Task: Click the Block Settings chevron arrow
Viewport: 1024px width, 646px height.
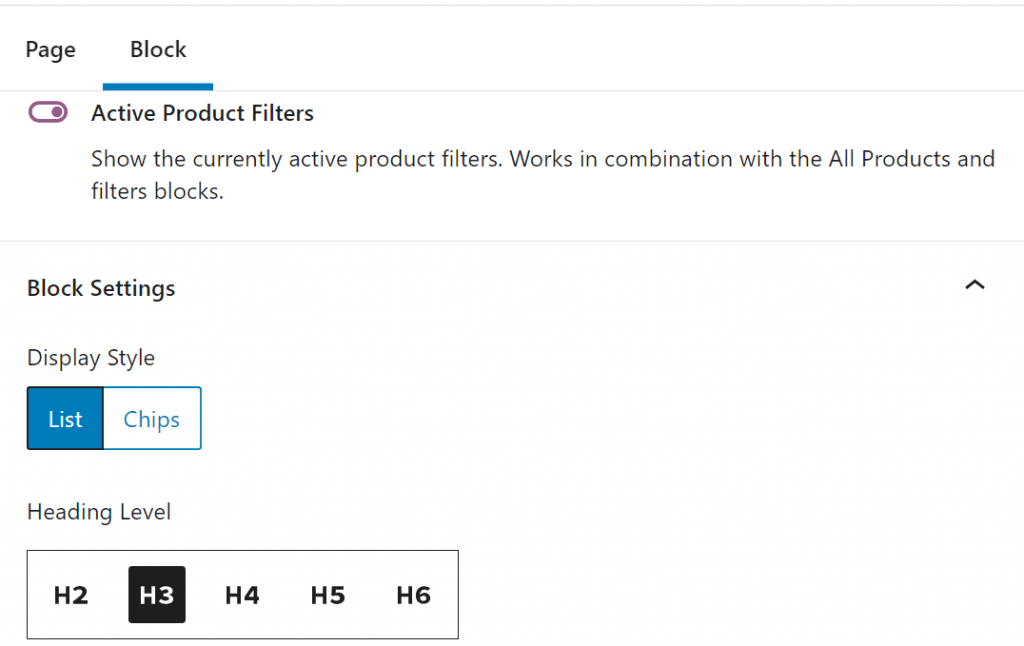Action: pyautogui.click(x=975, y=286)
